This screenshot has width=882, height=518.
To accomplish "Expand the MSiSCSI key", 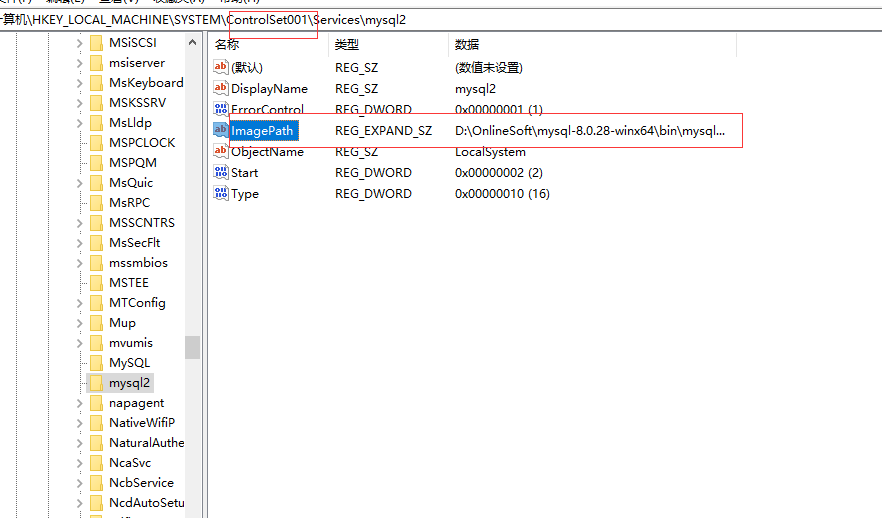I will [79, 43].
